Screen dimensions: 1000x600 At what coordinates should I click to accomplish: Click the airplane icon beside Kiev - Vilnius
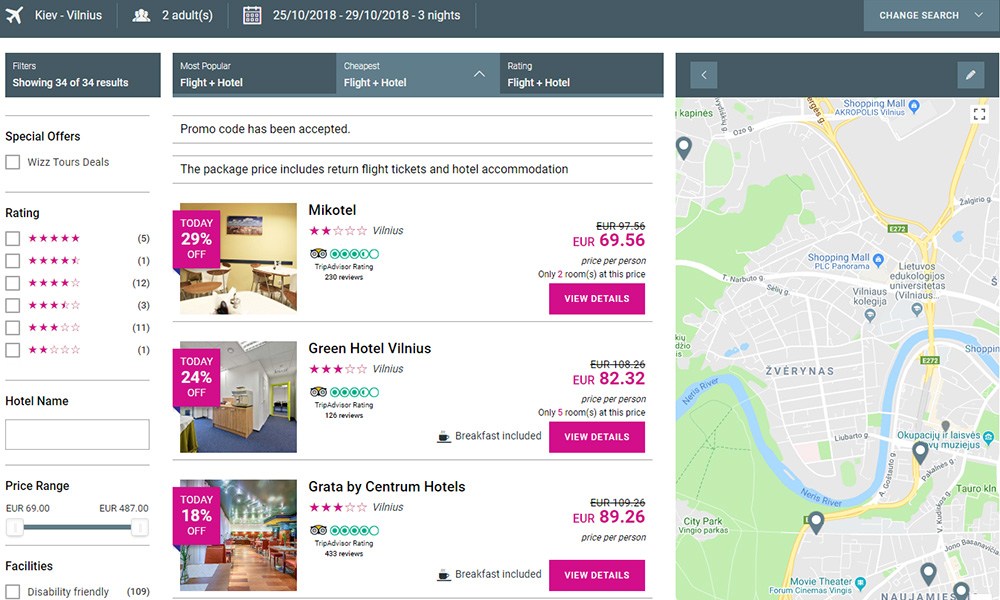[x=15, y=16]
